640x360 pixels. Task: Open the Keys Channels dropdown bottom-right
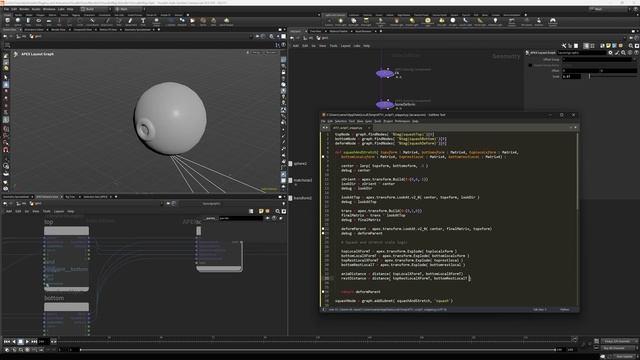click(x=619, y=341)
